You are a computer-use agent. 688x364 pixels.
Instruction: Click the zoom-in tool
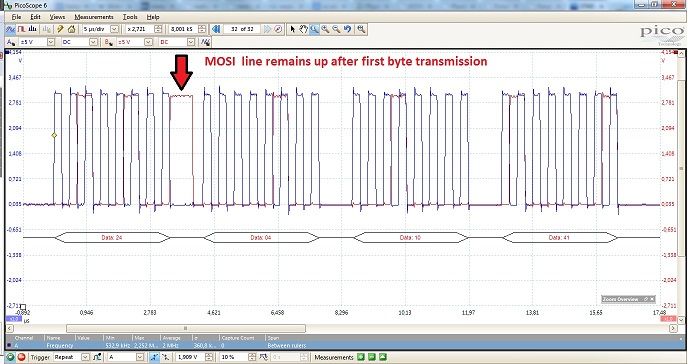point(325,29)
